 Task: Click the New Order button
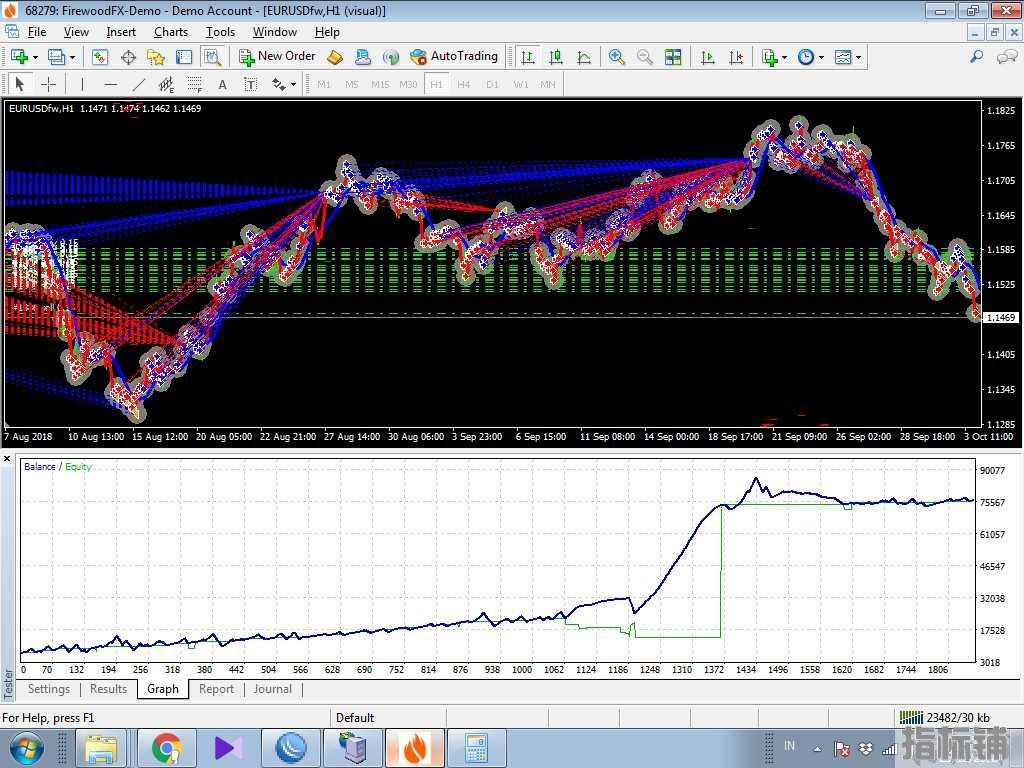tap(277, 57)
